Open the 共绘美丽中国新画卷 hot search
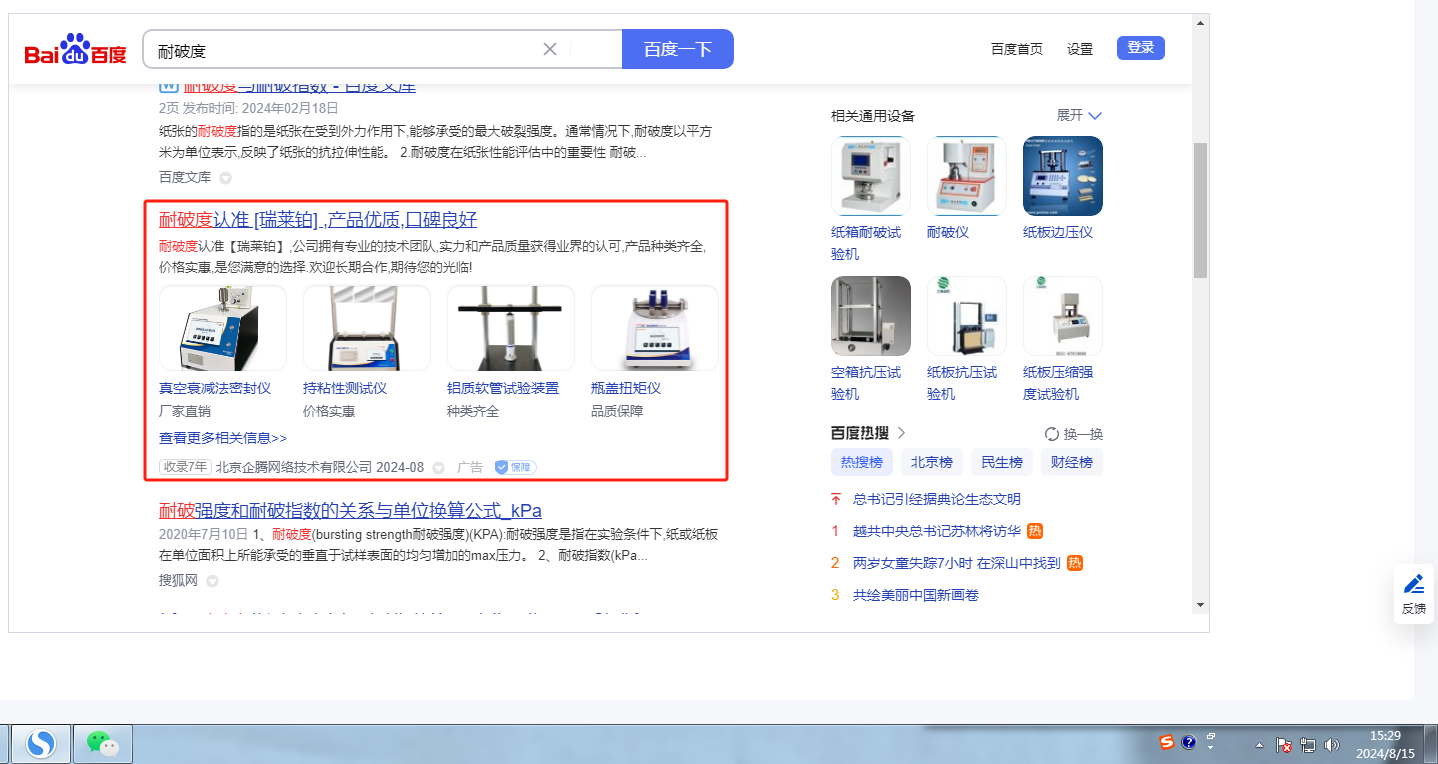This screenshot has width=1438, height=764. [x=916, y=595]
